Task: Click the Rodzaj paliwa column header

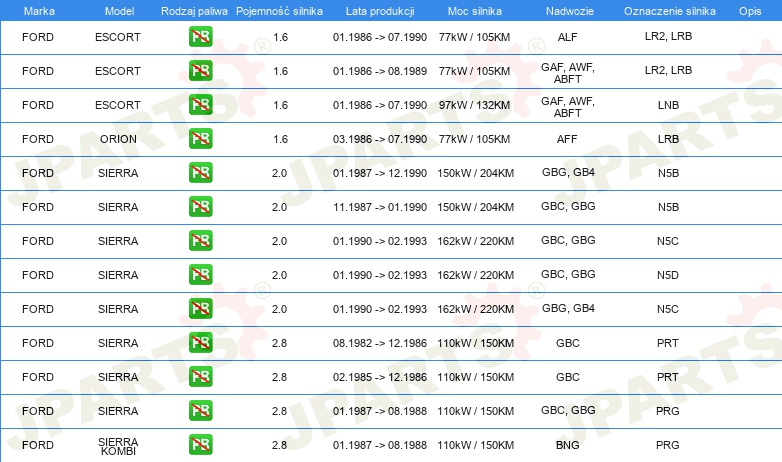Action: (194, 11)
